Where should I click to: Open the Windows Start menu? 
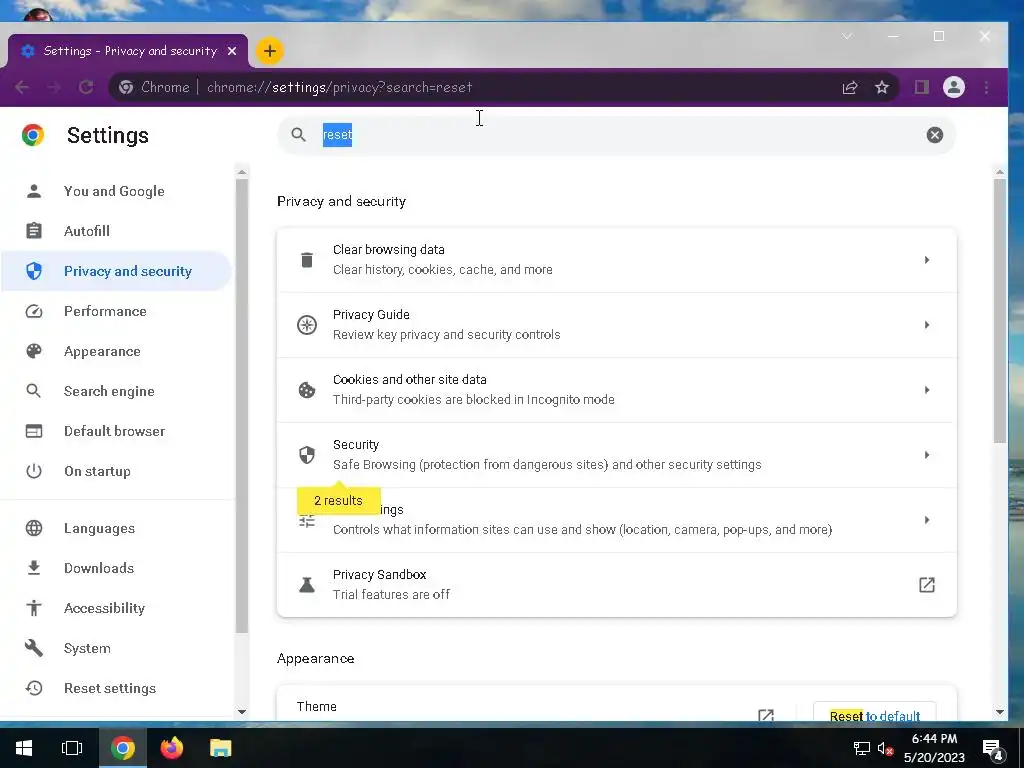pos(24,748)
